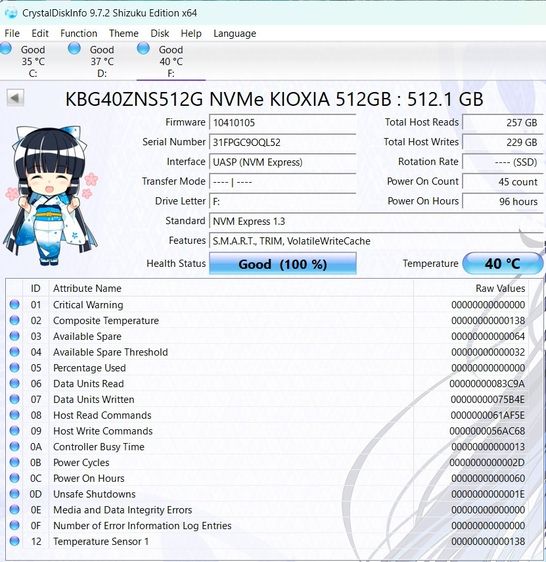Click Power On Count value 45 count

(503, 182)
